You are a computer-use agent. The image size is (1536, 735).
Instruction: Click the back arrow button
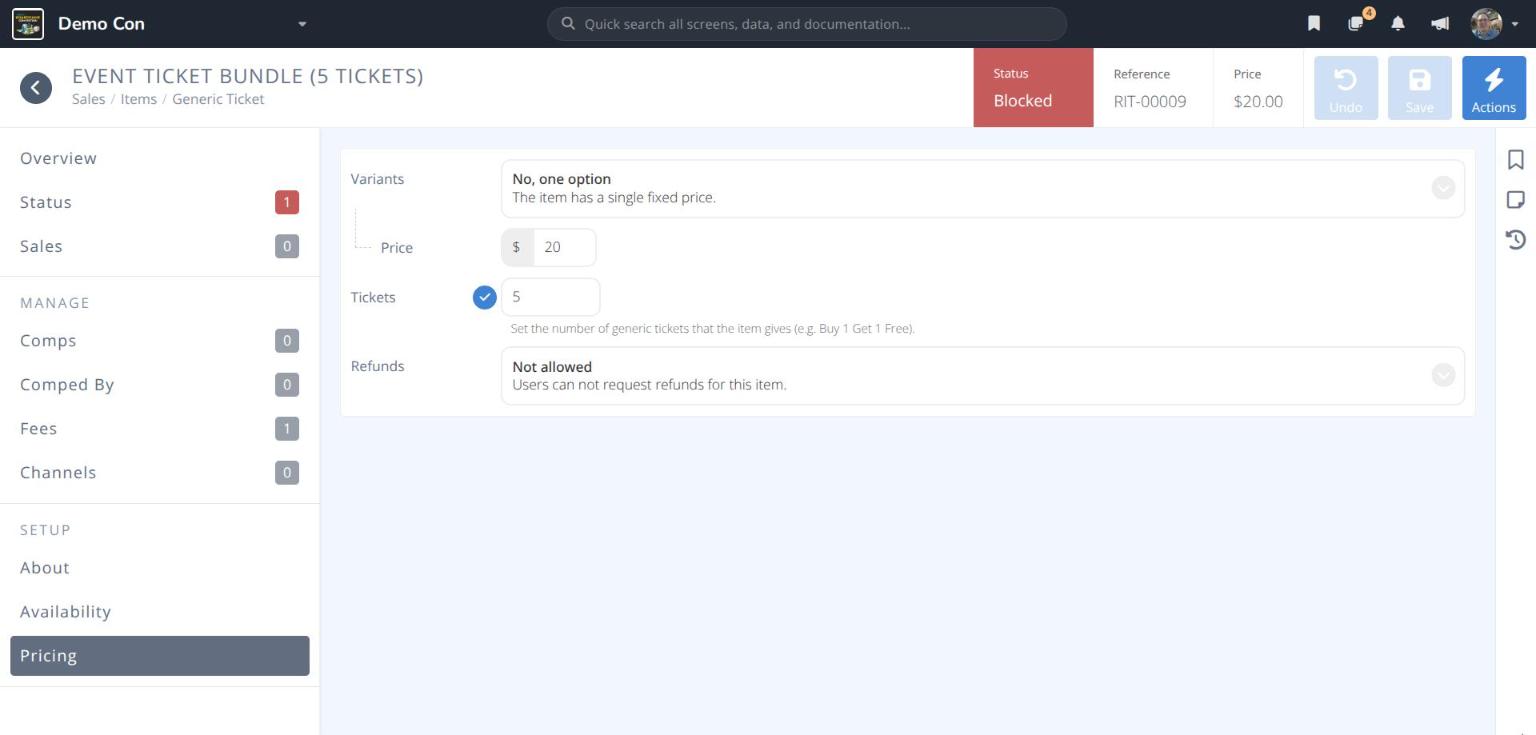pos(36,88)
